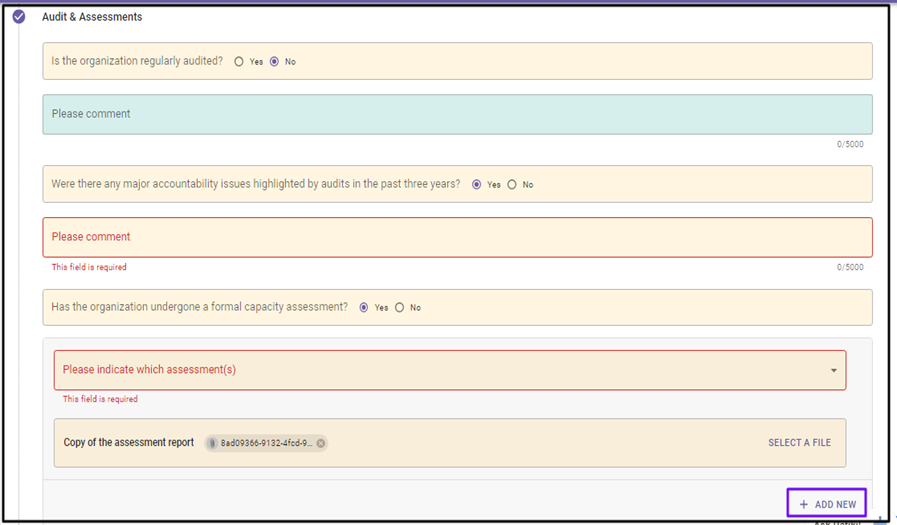Choose No for major accountability issues question

click(512, 185)
